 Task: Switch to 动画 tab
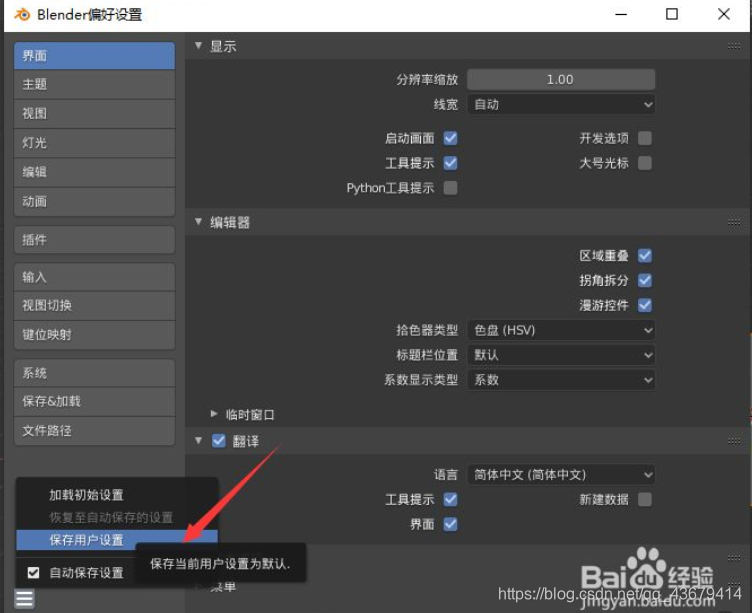(x=94, y=201)
